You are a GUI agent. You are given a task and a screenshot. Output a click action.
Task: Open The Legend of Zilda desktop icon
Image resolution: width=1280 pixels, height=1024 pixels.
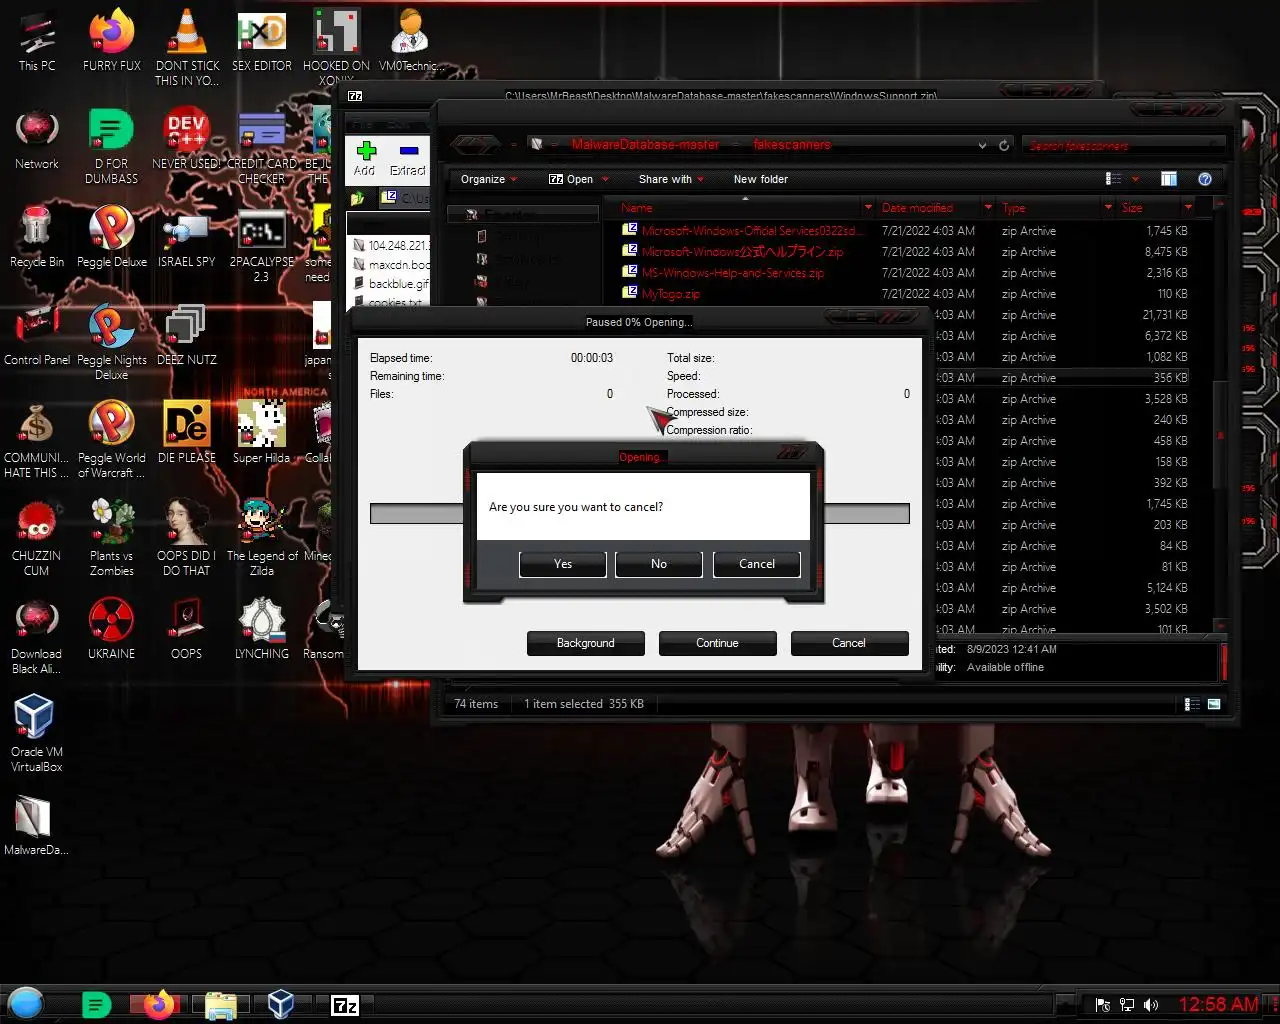[x=262, y=539]
